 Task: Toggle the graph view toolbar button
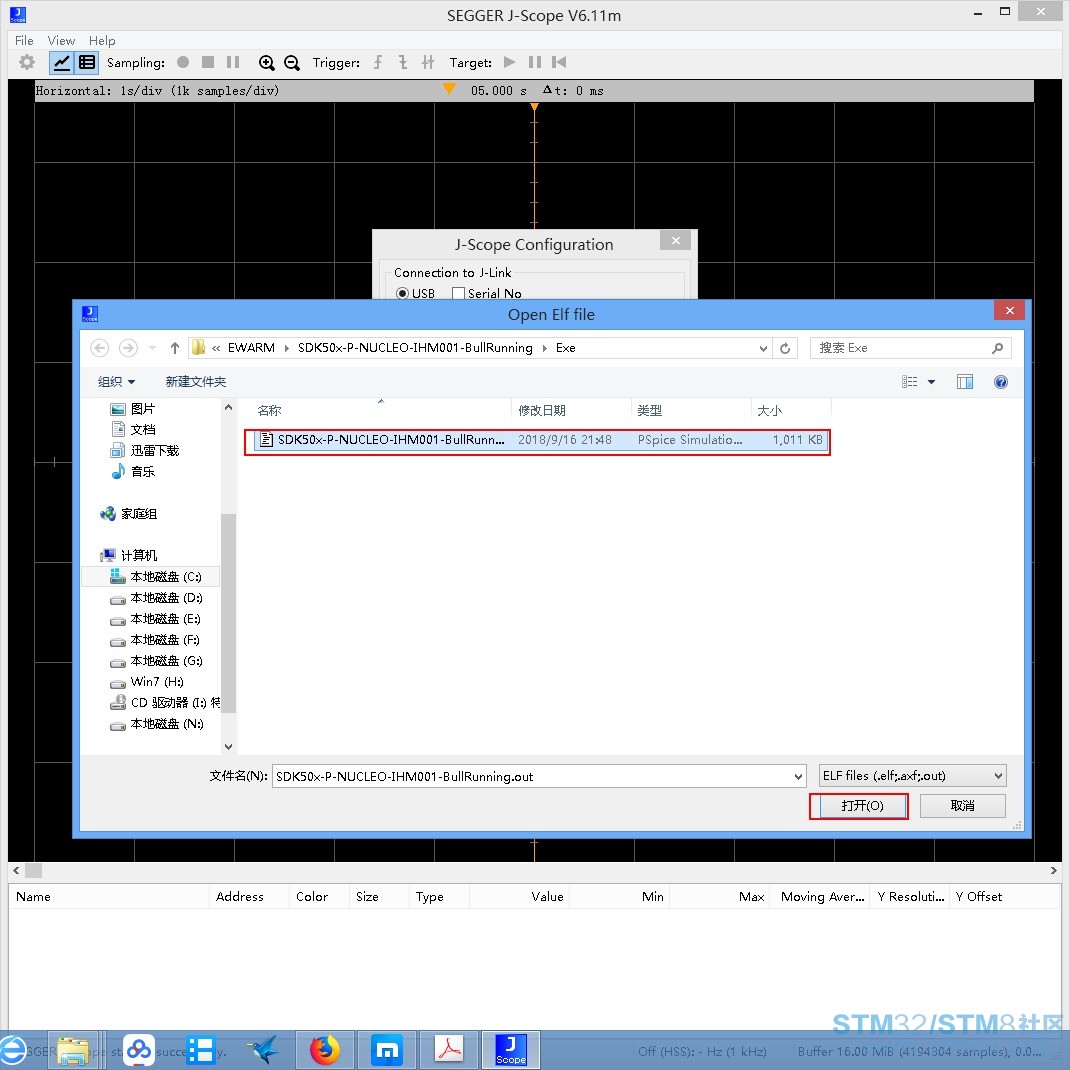61,63
